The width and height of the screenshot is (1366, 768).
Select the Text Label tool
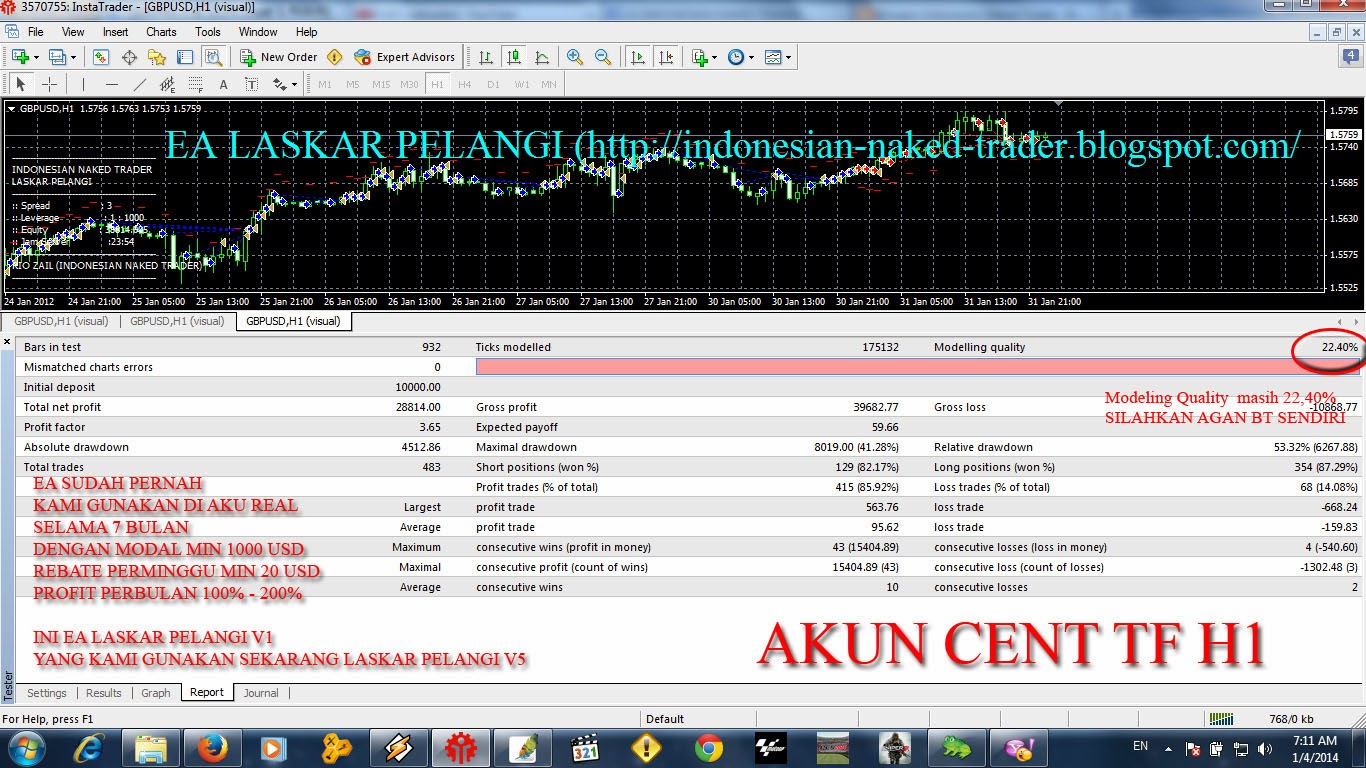click(x=251, y=84)
